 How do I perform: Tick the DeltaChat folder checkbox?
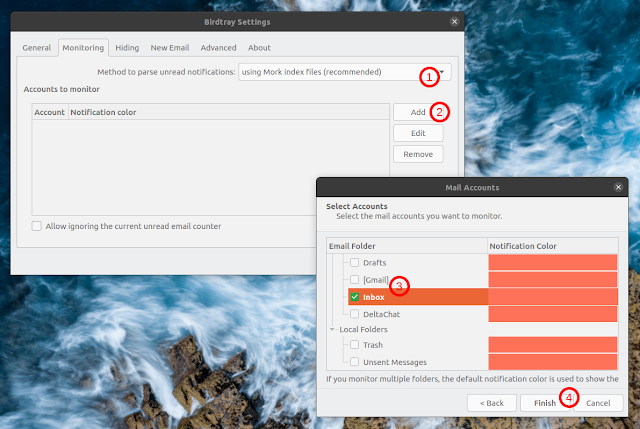click(x=355, y=314)
